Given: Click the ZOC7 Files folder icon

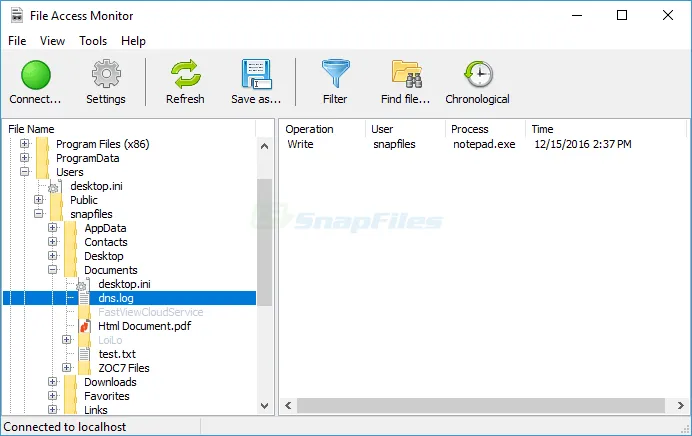Looking at the screenshot, I should (85, 368).
